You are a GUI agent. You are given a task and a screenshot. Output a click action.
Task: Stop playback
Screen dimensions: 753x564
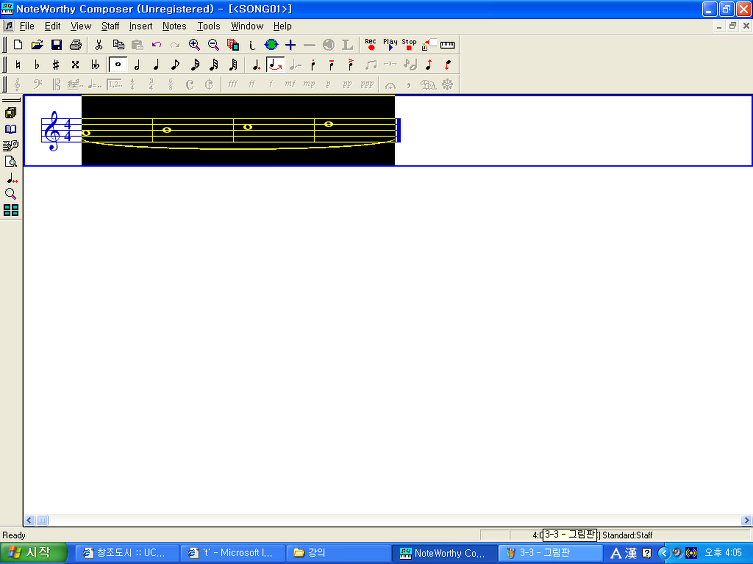[409, 45]
